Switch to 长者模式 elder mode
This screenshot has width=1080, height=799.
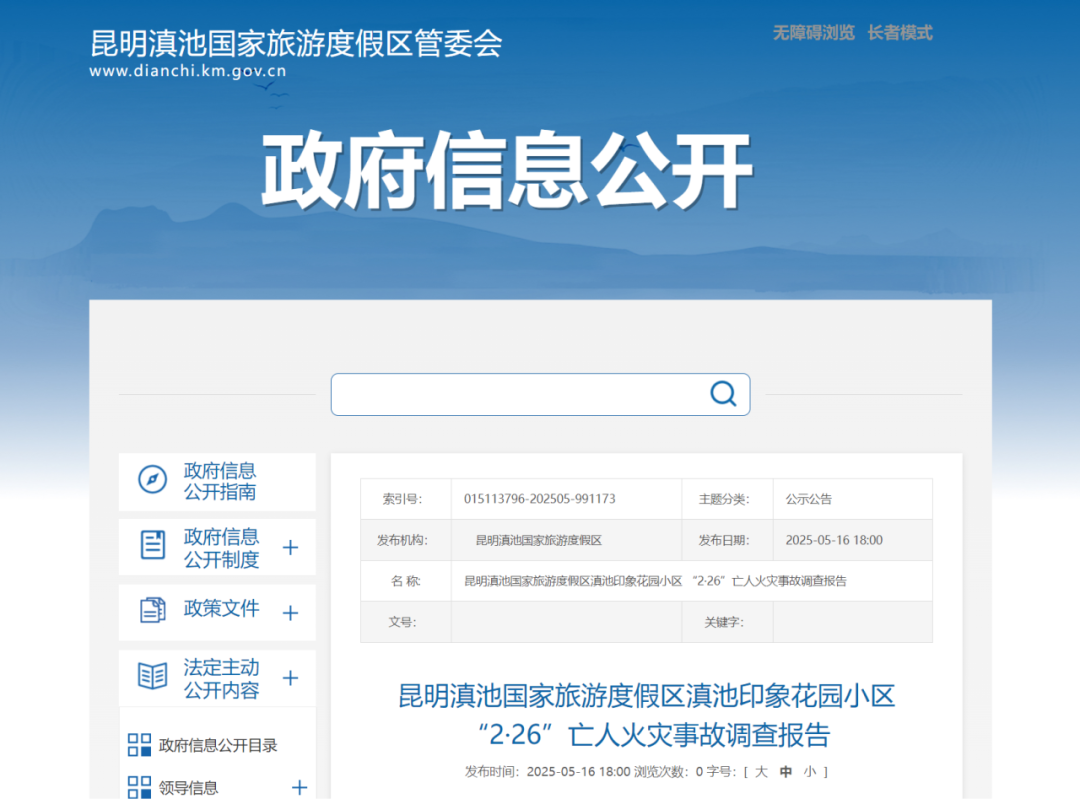[x=899, y=33]
